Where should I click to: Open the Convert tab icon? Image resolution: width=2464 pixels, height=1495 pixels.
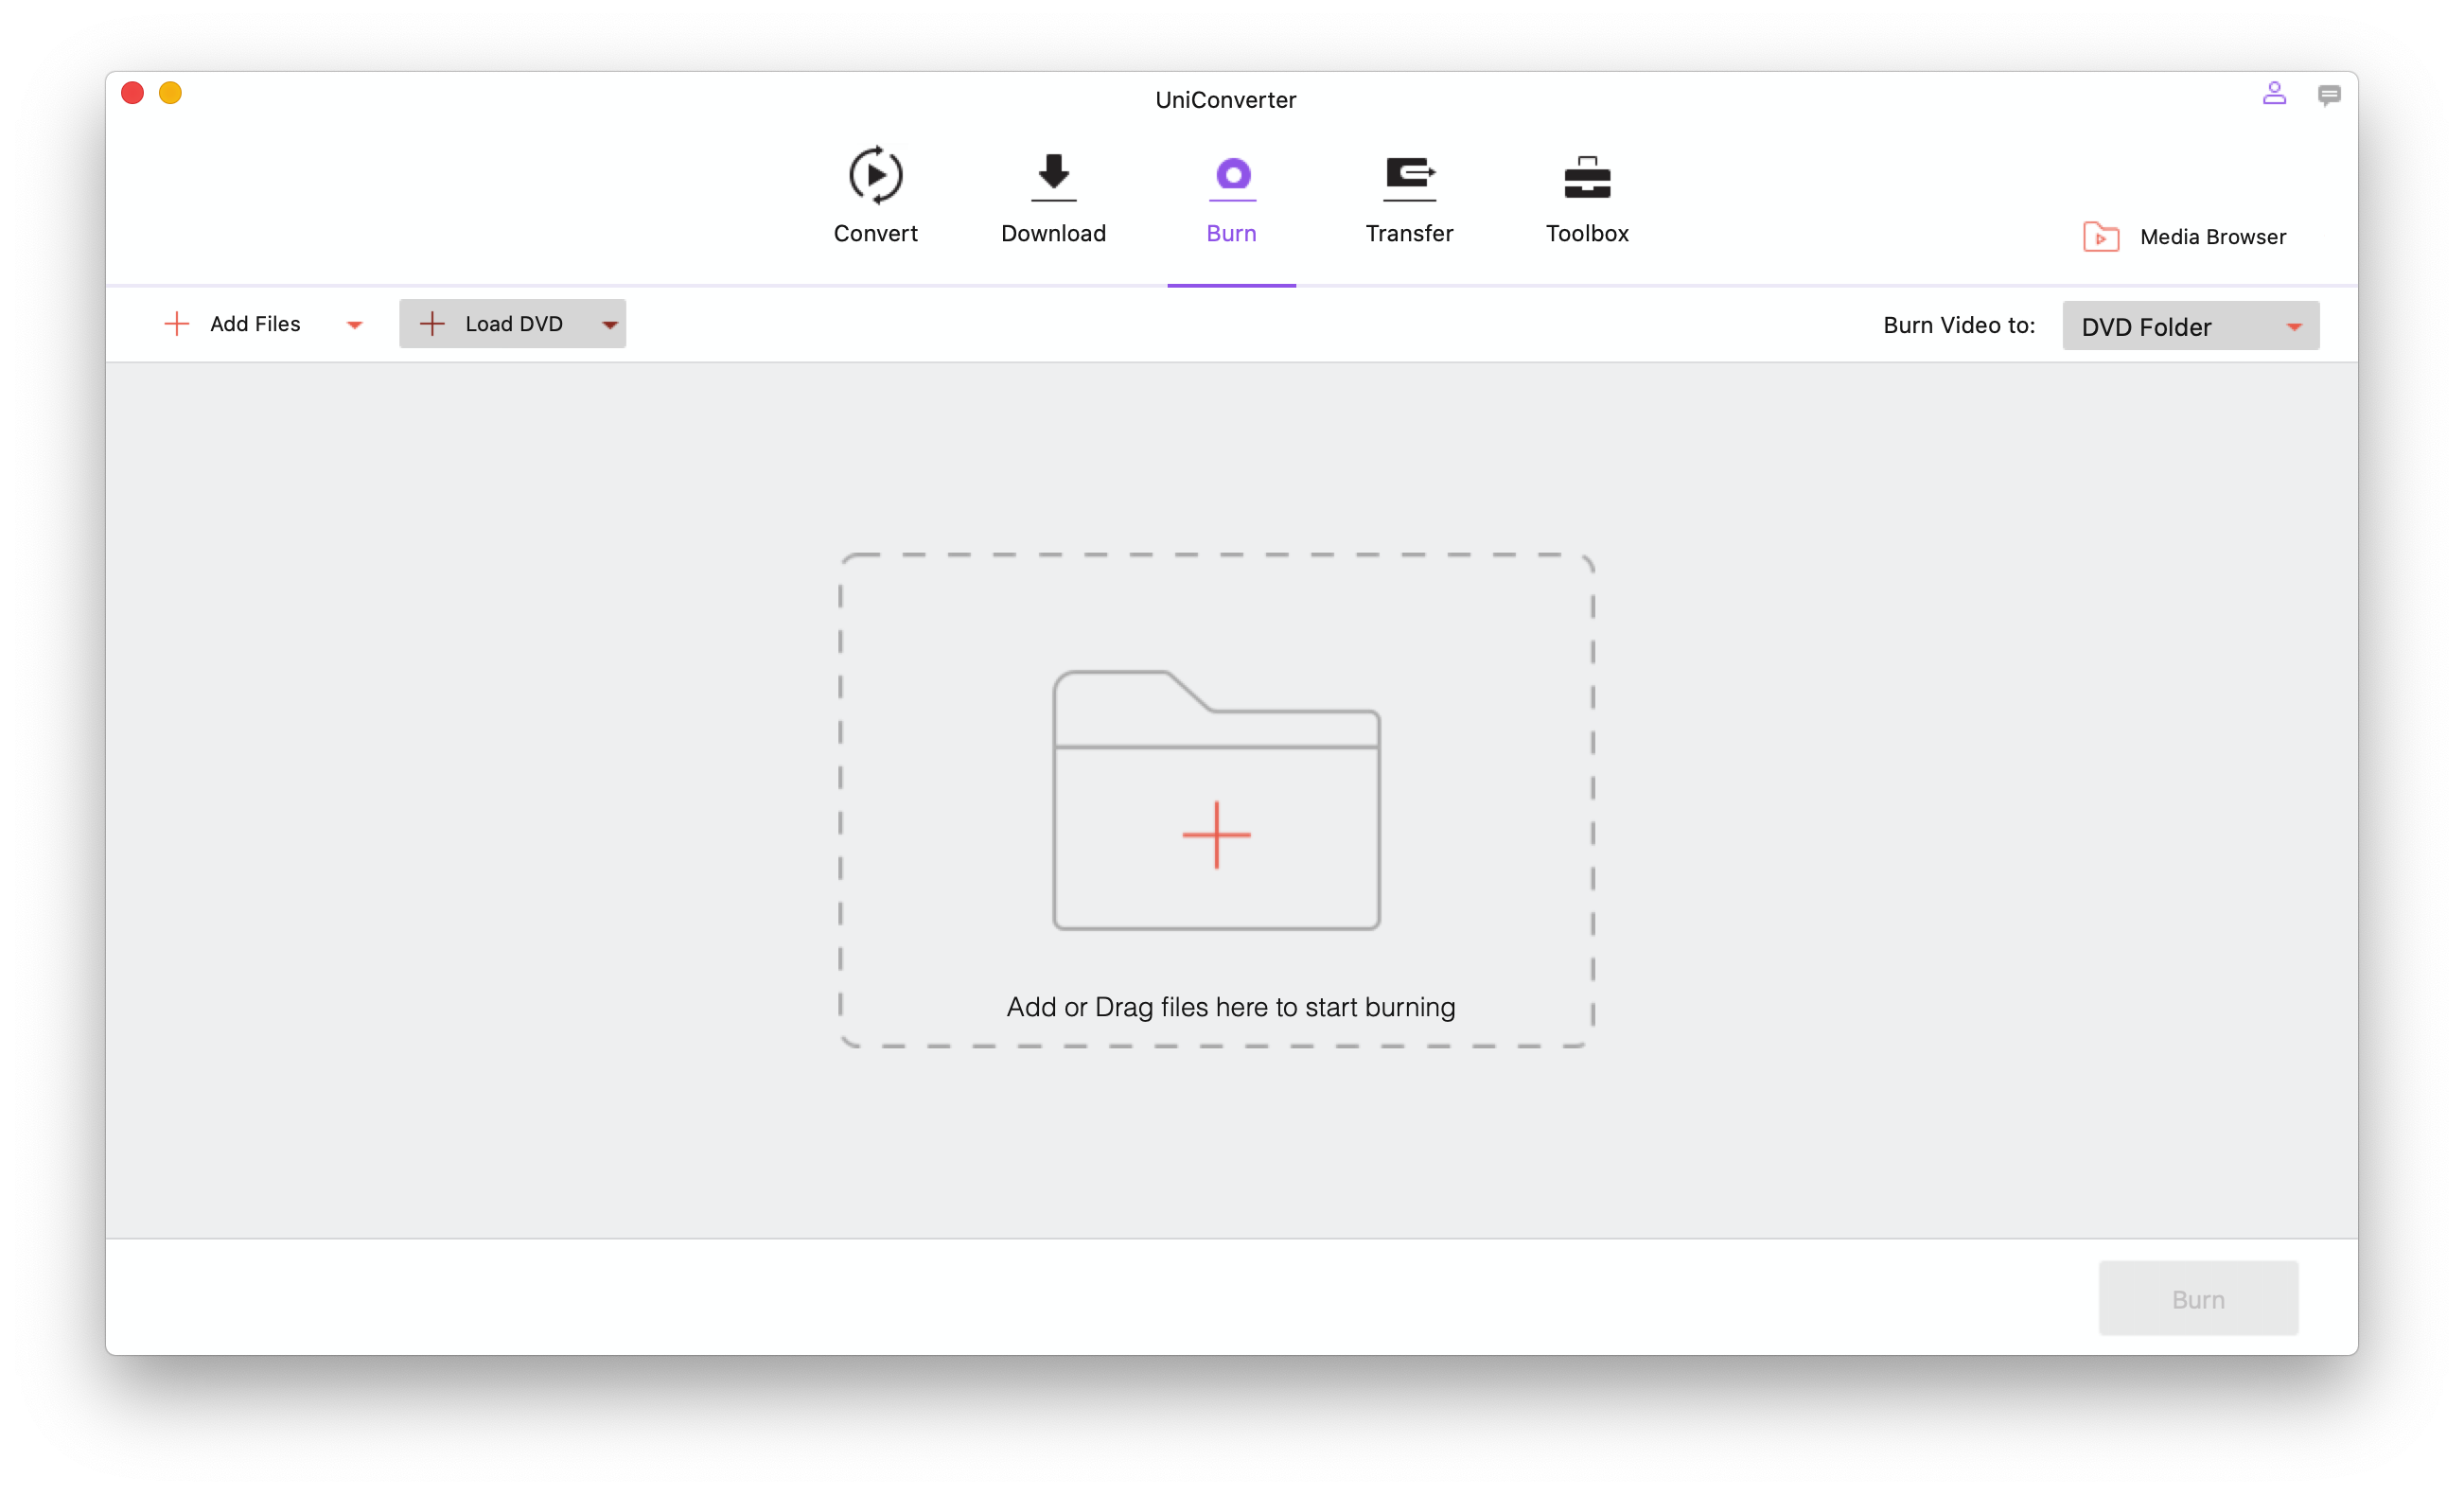(x=875, y=175)
